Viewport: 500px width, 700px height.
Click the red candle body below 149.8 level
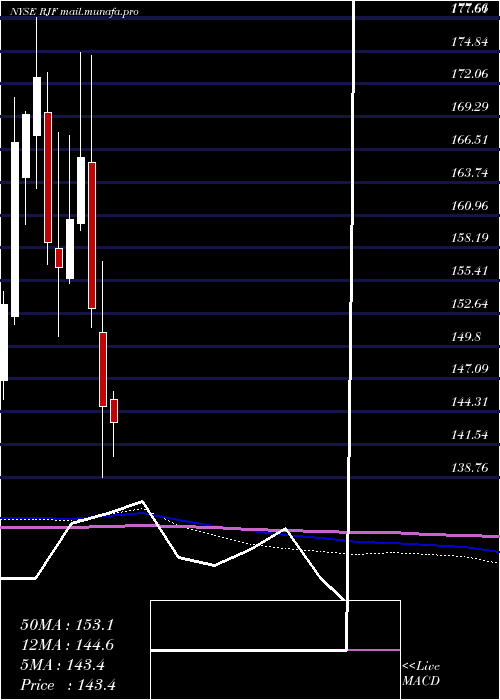pos(103,369)
